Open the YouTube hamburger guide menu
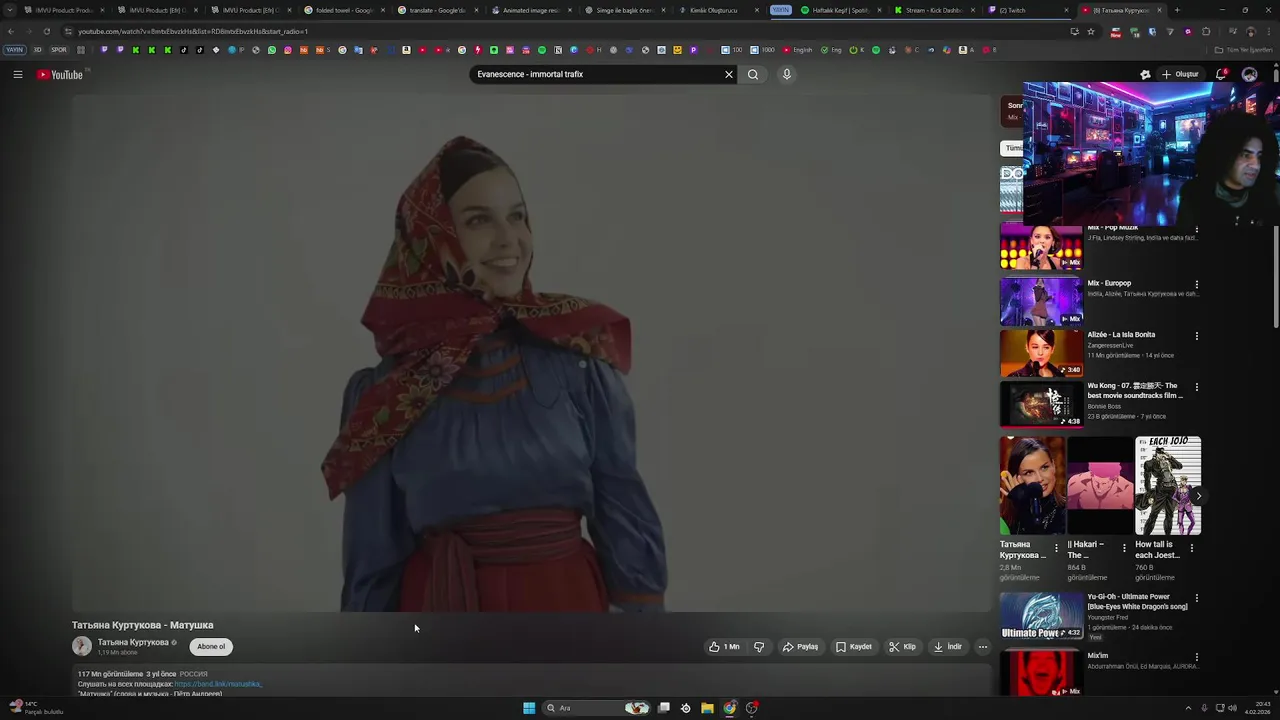The width and height of the screenshot is (1280, 720). (17, 74)
